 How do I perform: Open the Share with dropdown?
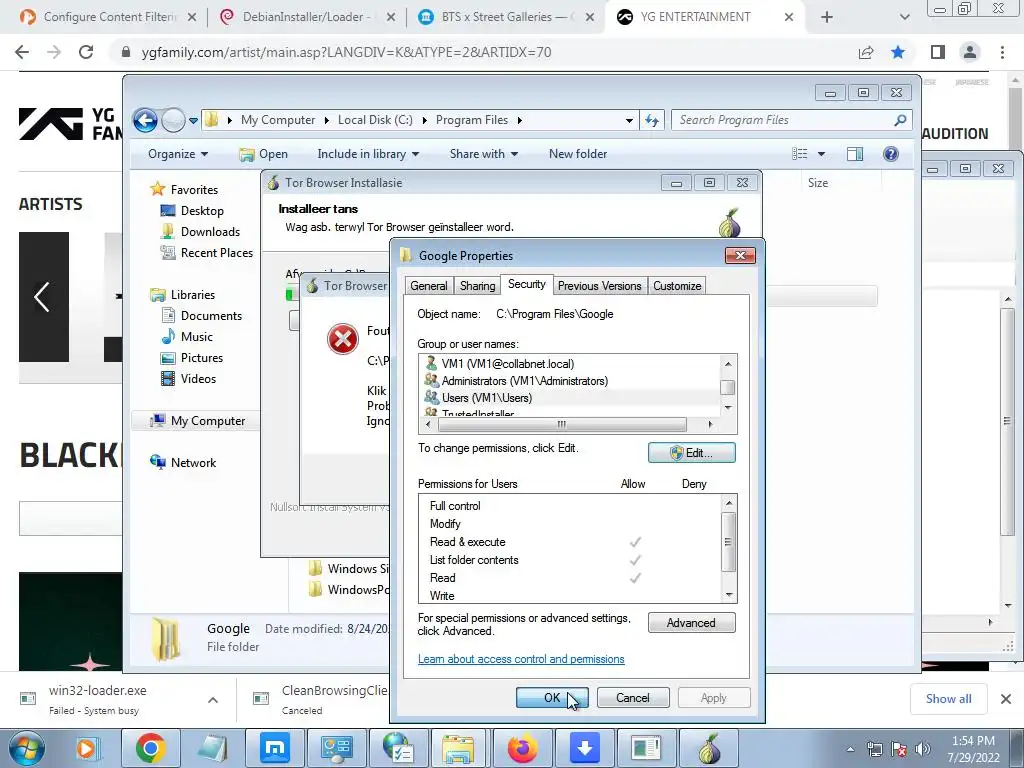[x=484, y=154]
